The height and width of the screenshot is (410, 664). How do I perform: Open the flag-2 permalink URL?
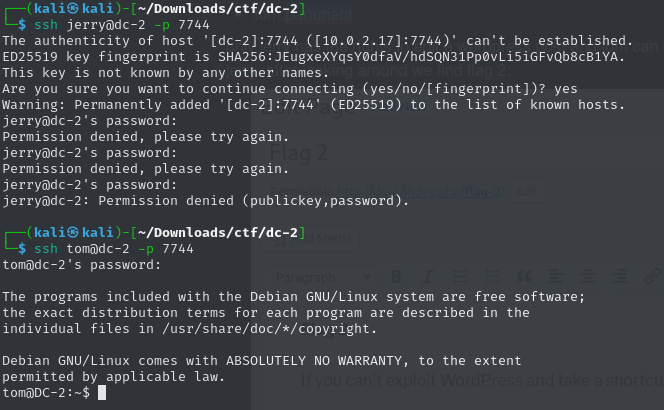point(421,192)
